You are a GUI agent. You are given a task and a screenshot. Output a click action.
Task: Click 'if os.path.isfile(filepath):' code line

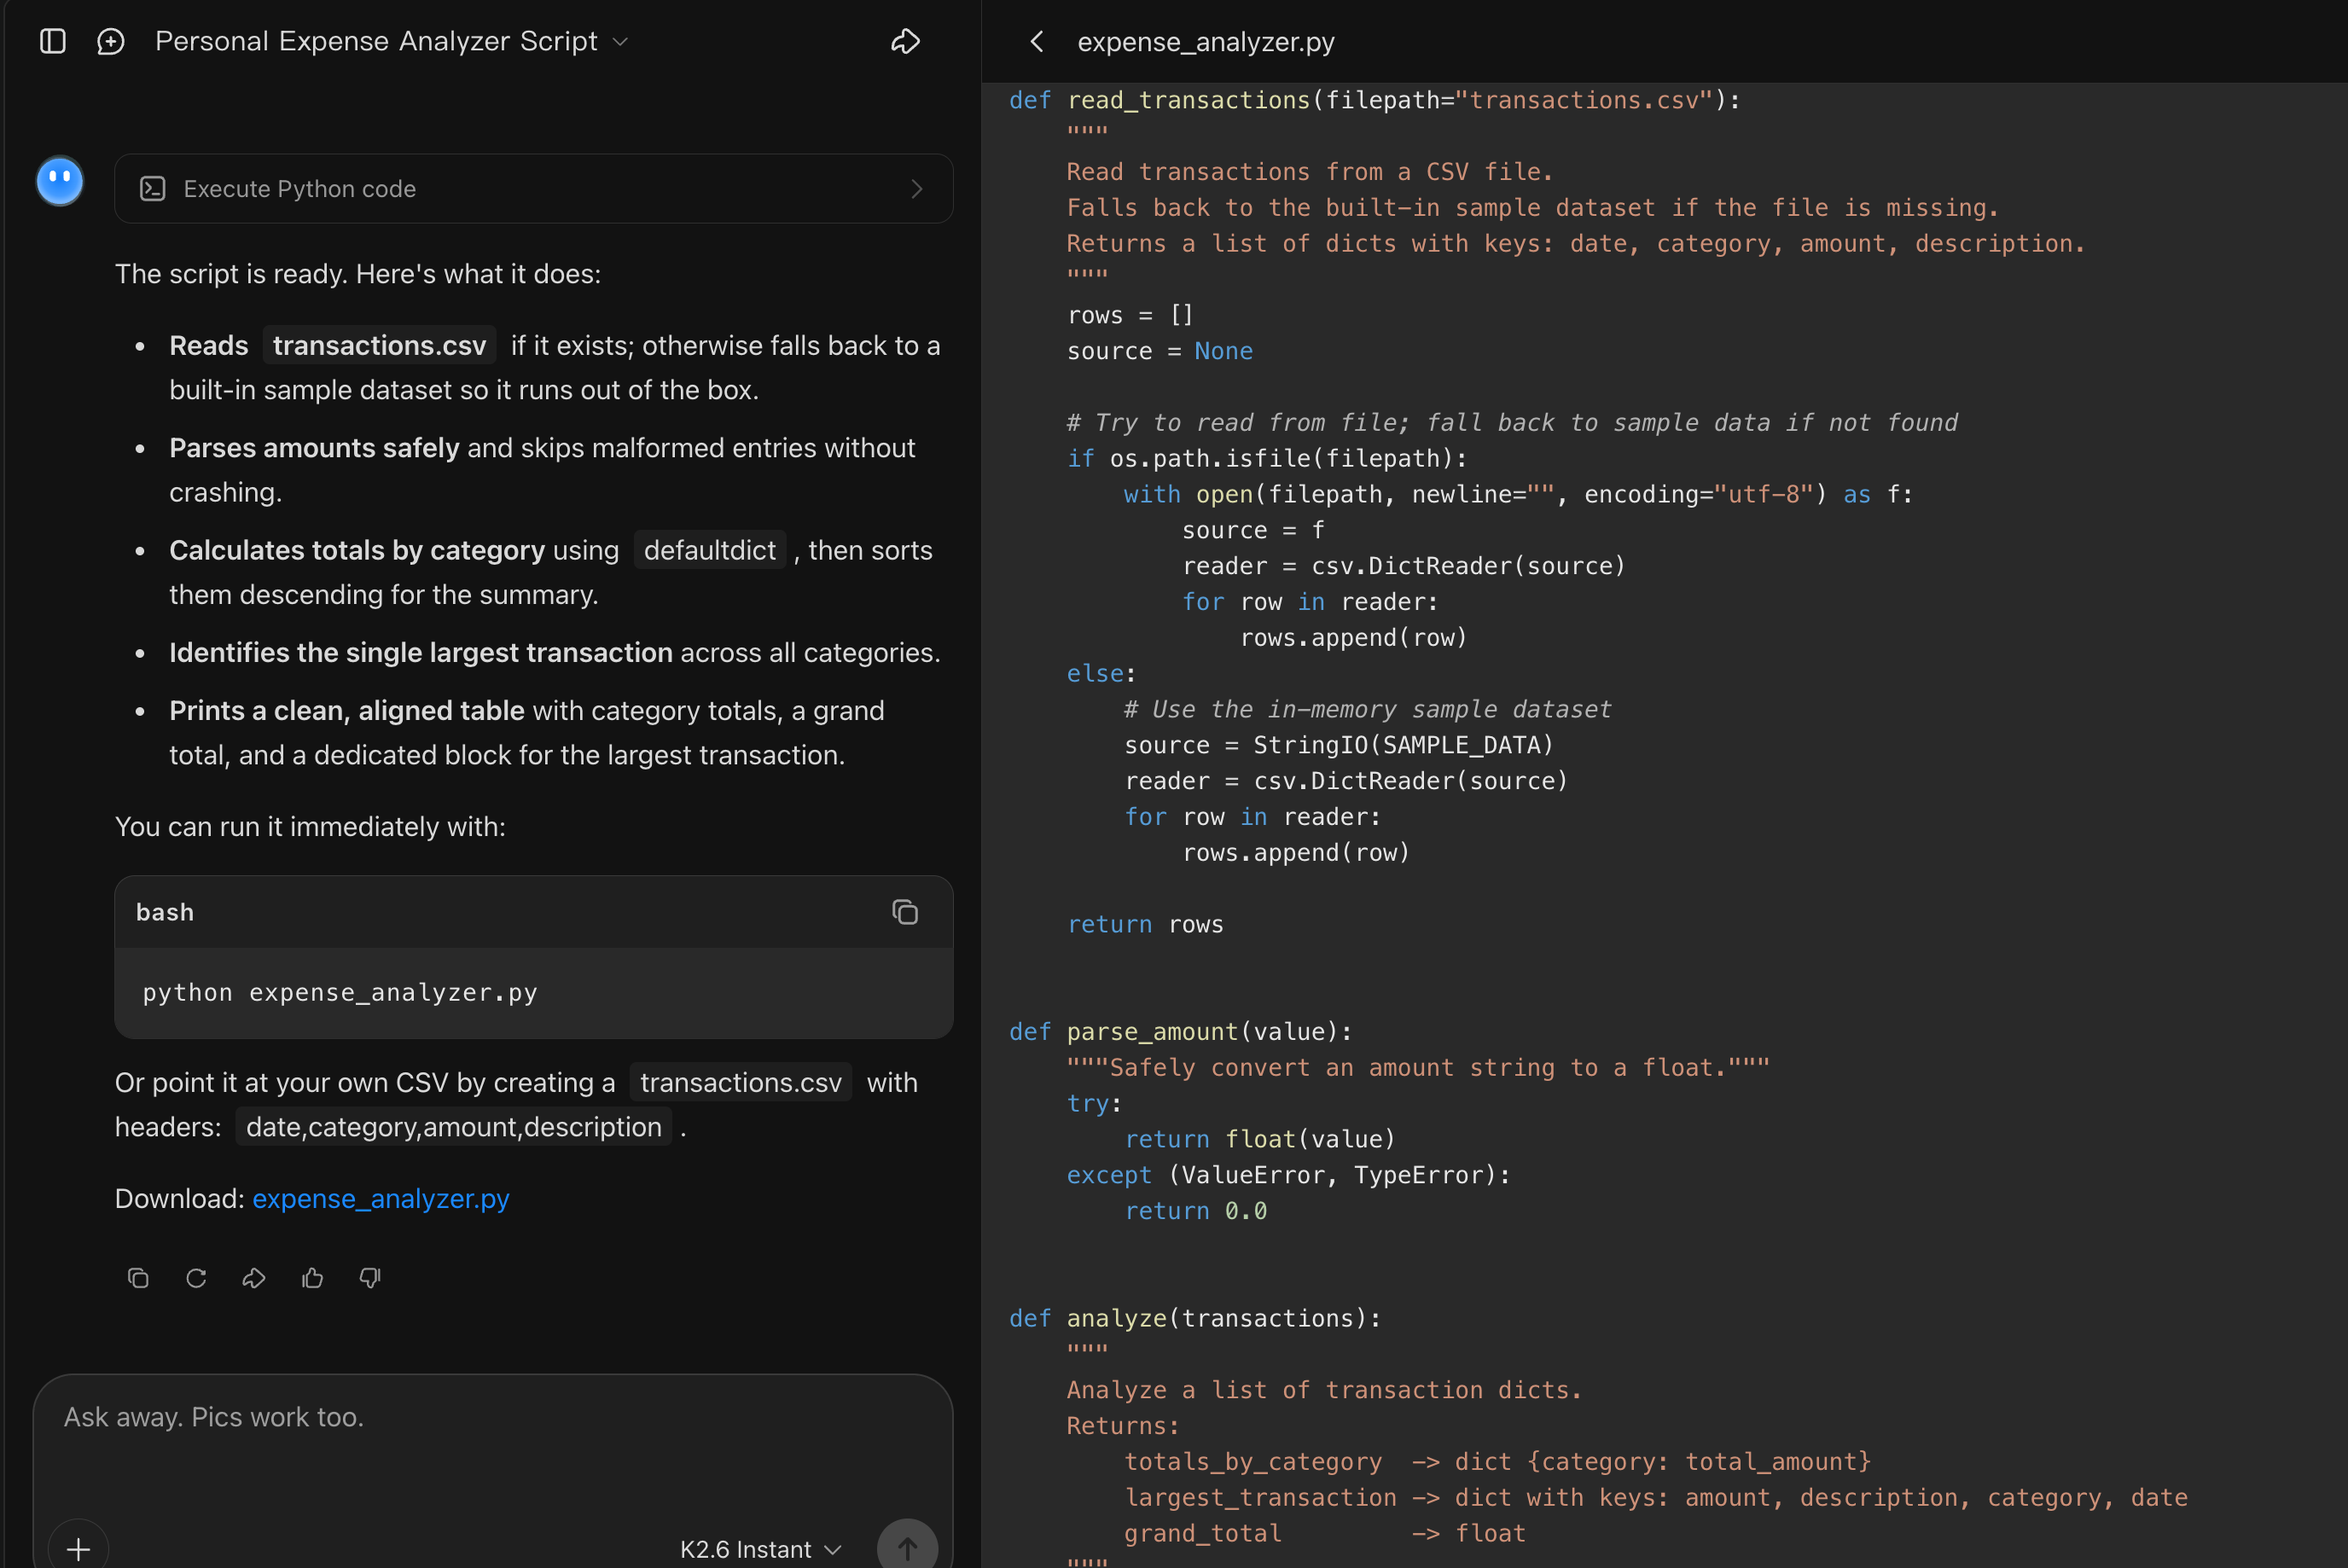(1267, 458)
